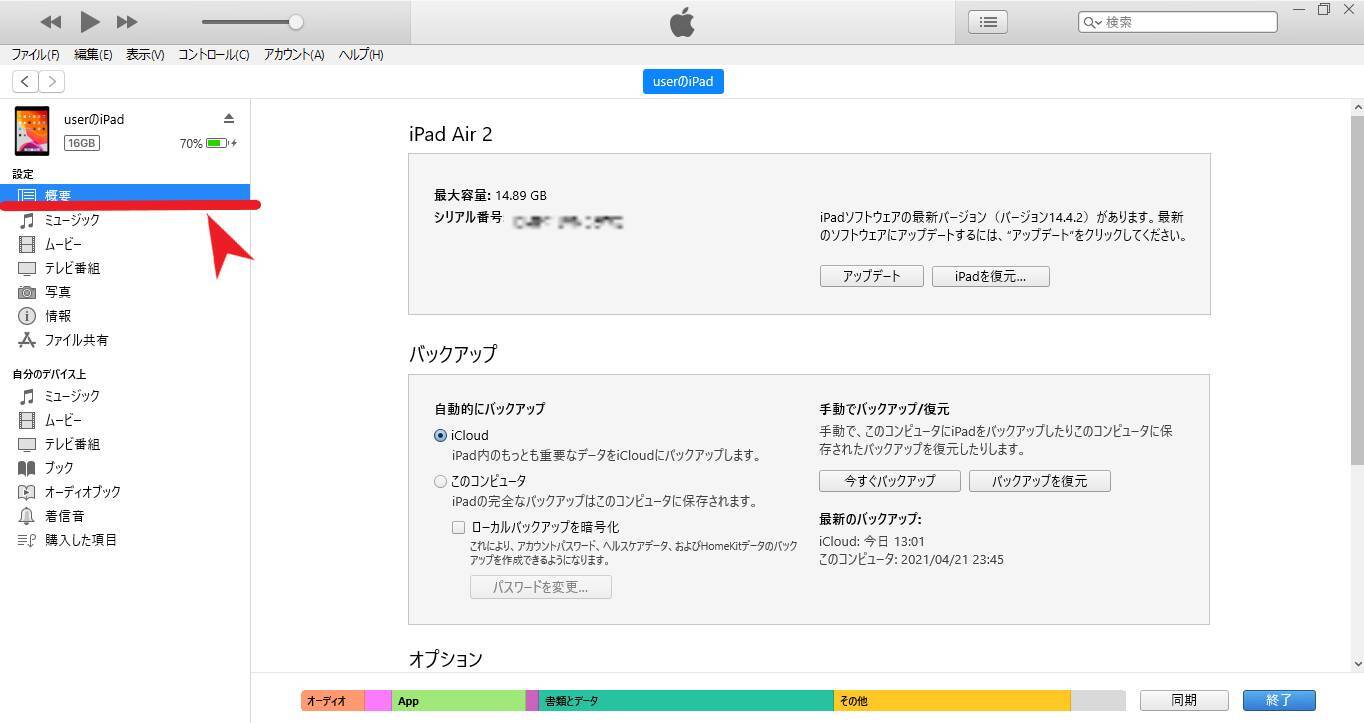
Task: Click the battery level icon
Action: click(x=216, y=143)
